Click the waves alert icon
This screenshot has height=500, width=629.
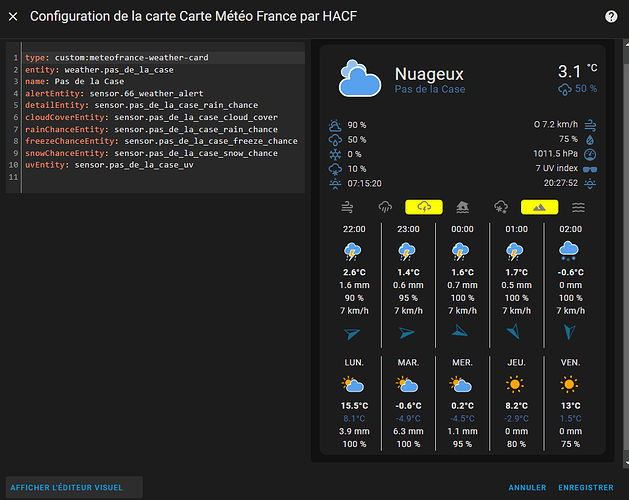578,207
